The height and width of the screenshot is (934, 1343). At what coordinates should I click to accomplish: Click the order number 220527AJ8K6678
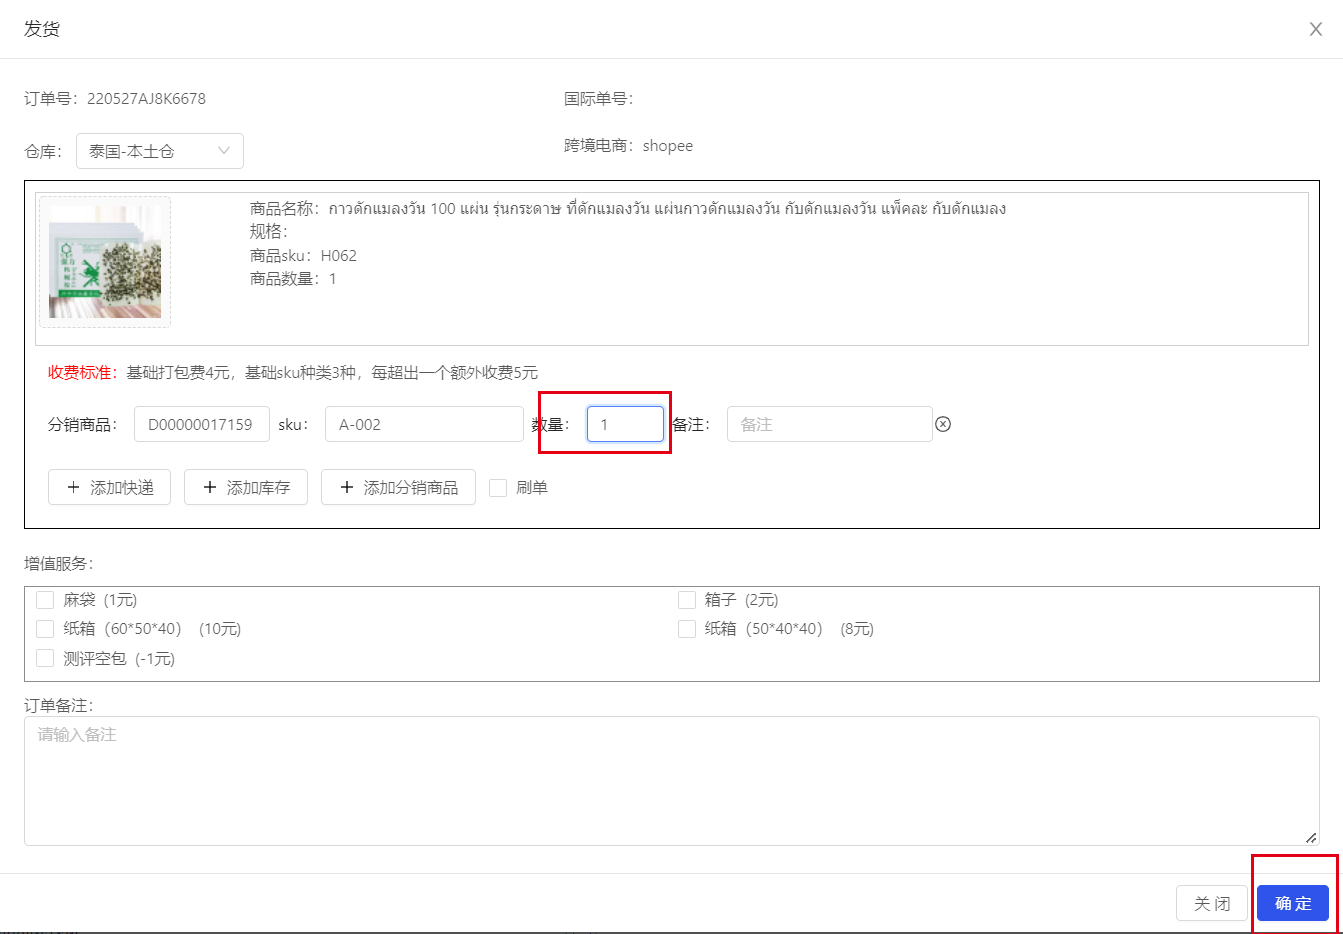point(146,98)
